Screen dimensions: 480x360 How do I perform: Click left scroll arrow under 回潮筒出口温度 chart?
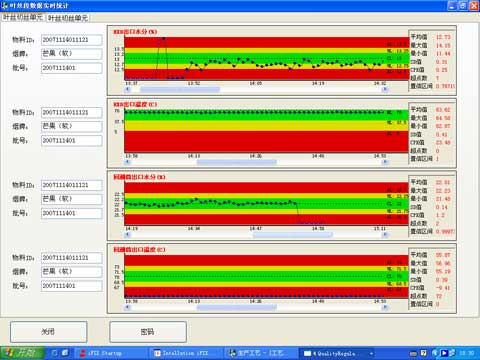click(127, 307)
